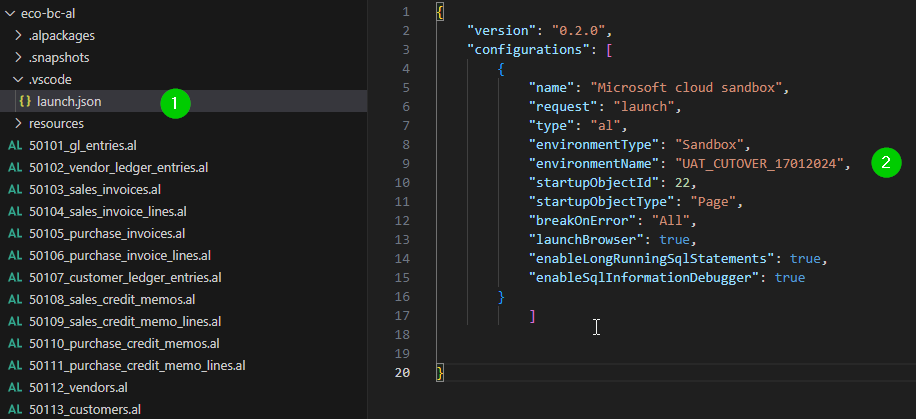Open file 50109_sales_credit_memo_lines.al

125,321
